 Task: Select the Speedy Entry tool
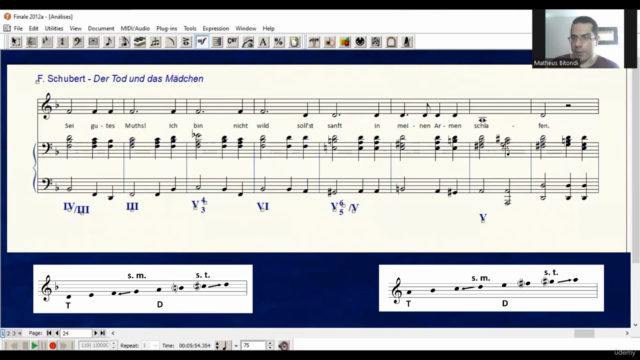pyautogui.click(x=124, y=42)
